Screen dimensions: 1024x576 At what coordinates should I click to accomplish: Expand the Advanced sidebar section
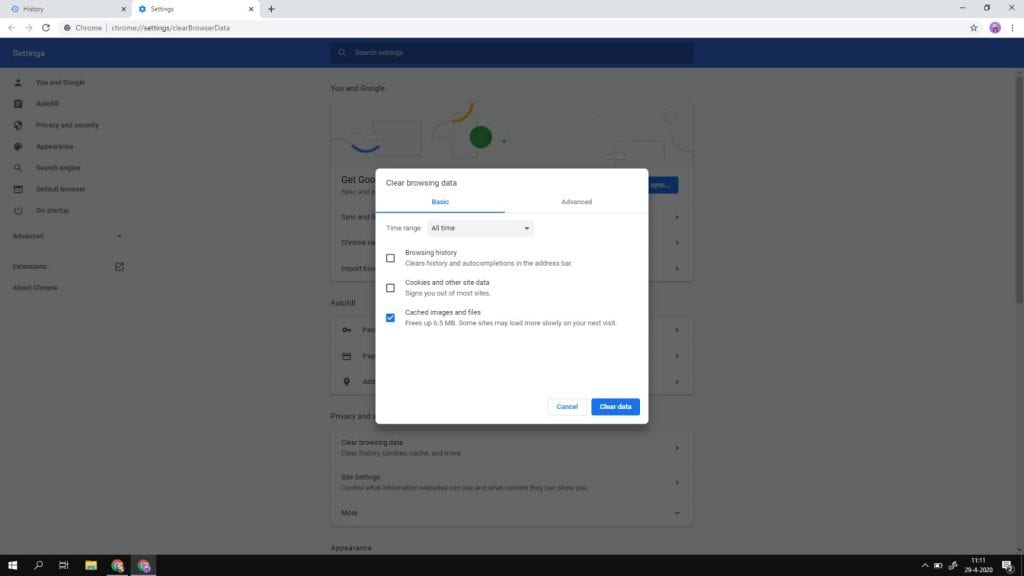67,236
